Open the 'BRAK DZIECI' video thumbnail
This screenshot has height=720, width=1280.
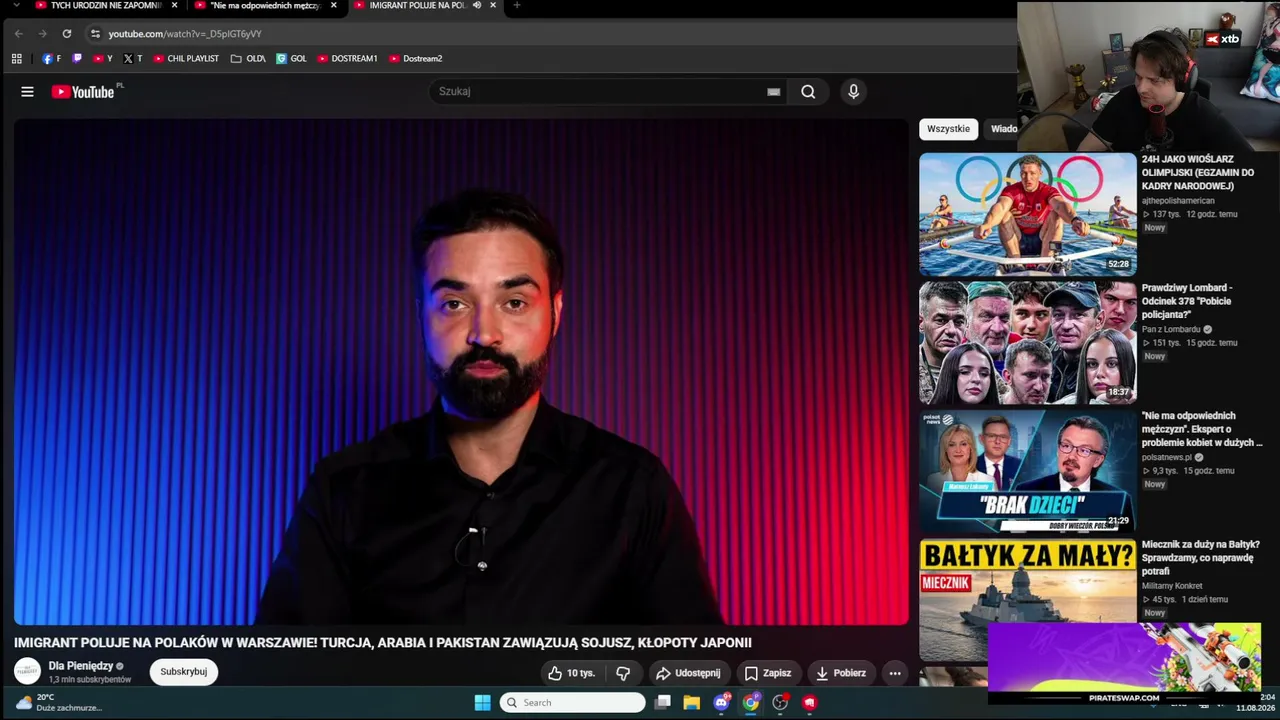(x=1028, y=470)
